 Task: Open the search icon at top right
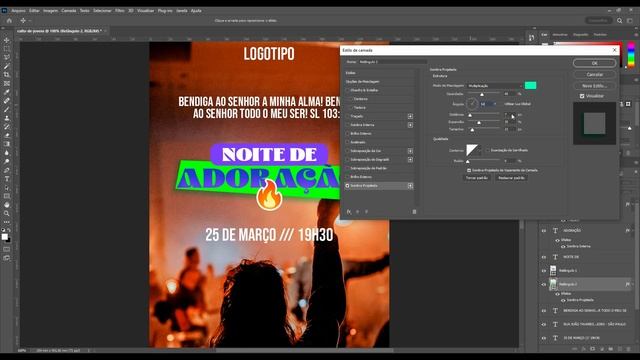(x=620, y=20)
